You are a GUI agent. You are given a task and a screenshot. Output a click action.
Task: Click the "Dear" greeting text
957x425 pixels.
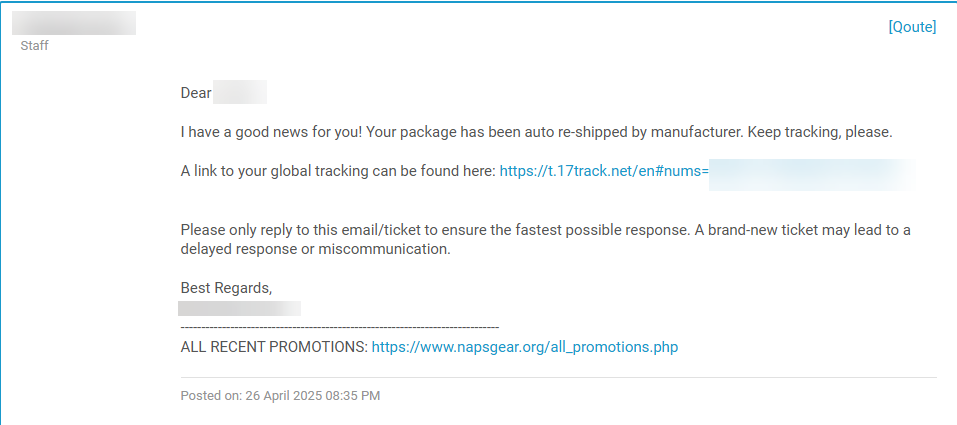[196, 93]
